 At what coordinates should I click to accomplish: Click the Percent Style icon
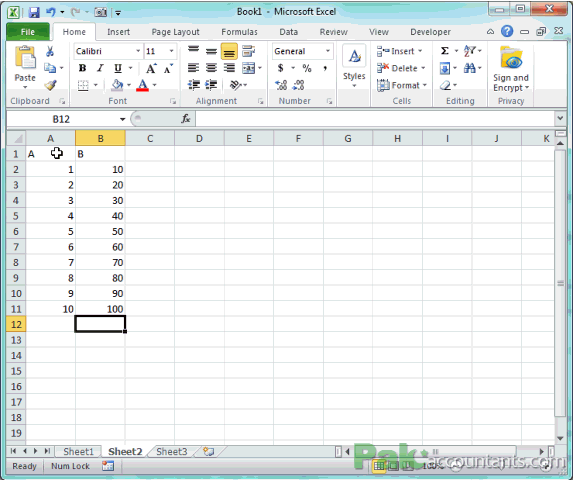tap(307, 68)
